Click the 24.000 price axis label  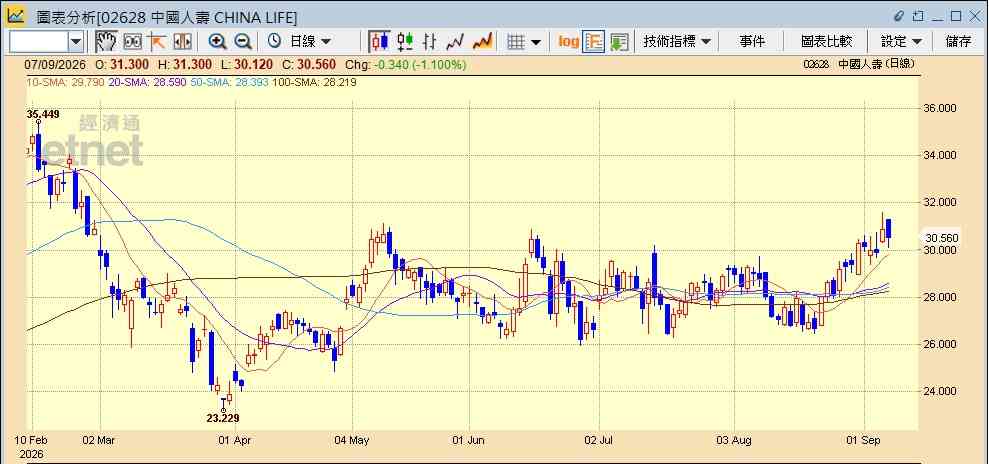pyautogui.click(x=940, y=392)
